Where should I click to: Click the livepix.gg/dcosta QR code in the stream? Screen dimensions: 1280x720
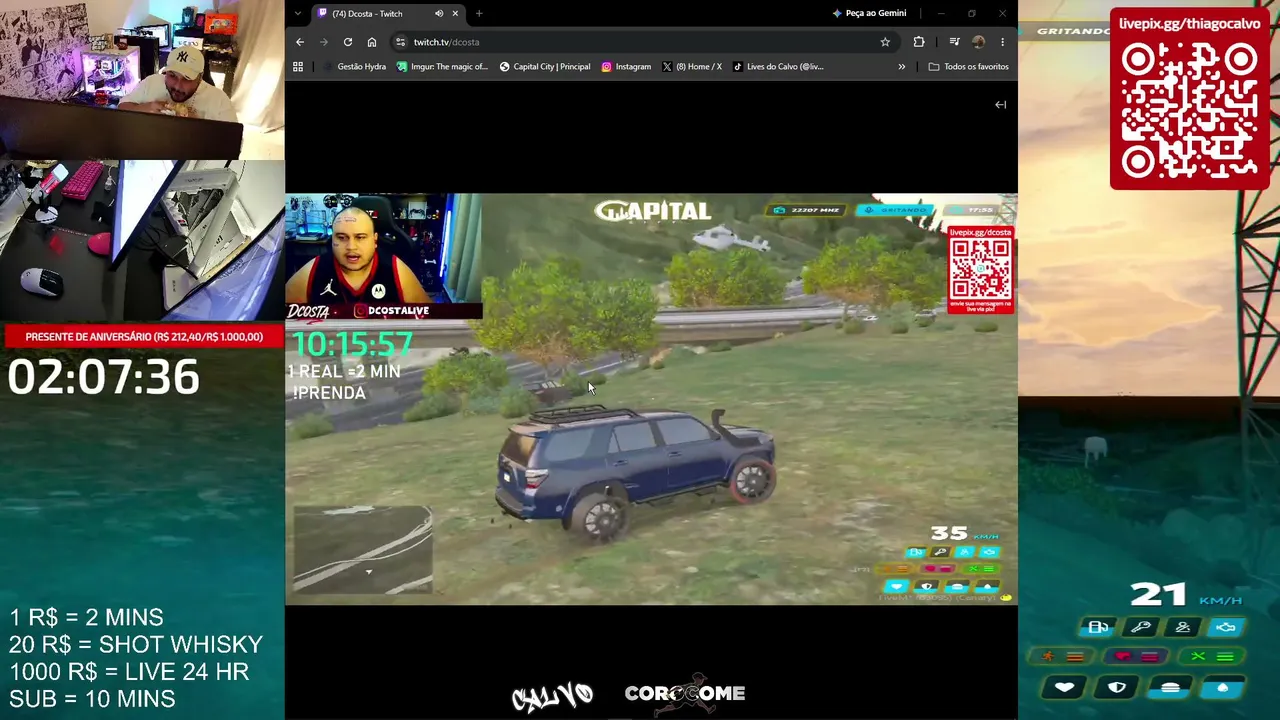981,268
